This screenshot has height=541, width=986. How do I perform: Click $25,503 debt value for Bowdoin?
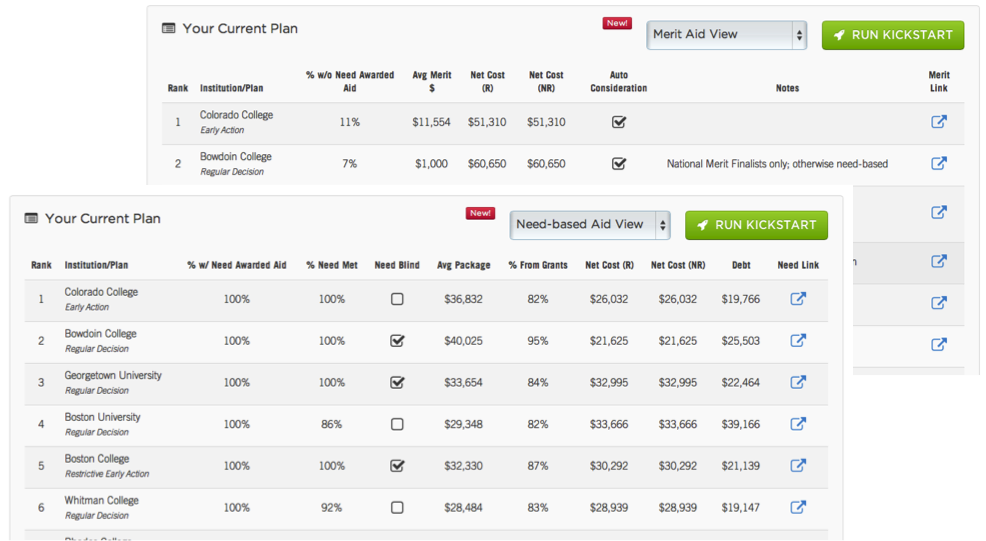[x=741, y=340]
